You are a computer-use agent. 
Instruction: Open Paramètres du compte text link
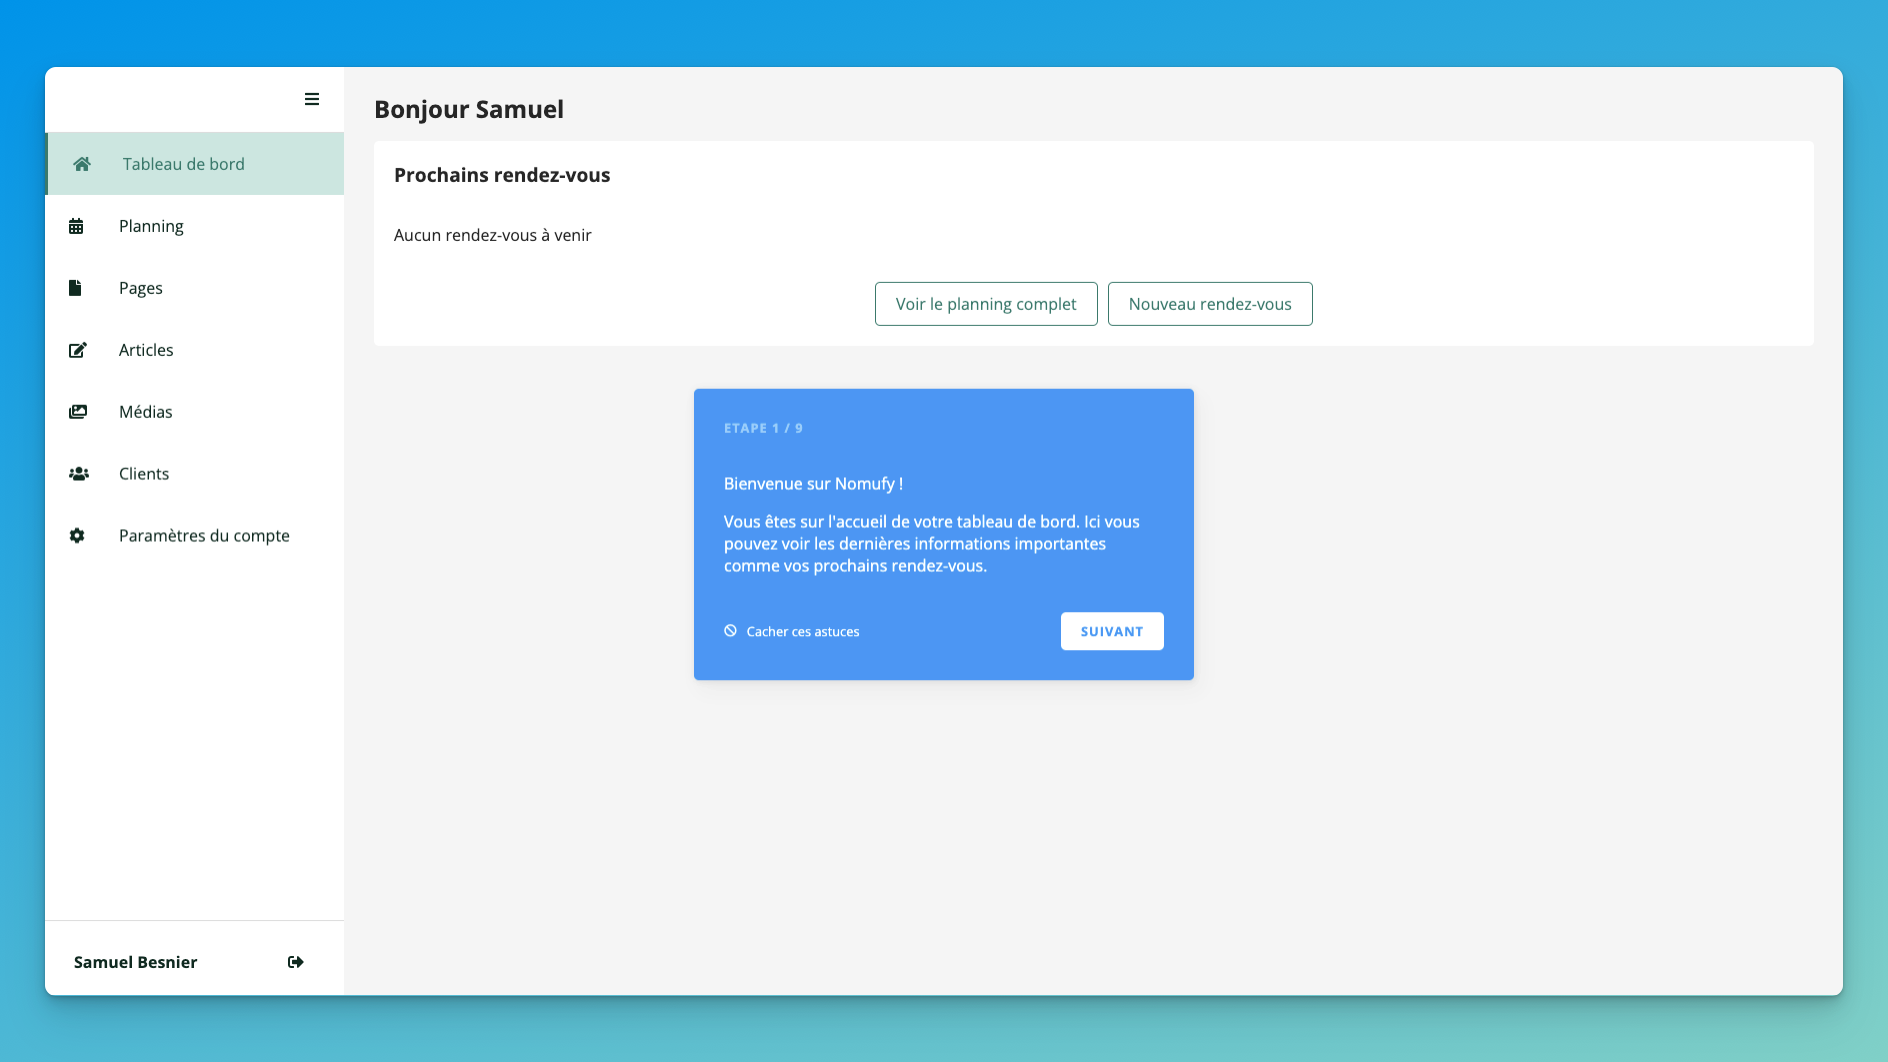tap(204, 536)
